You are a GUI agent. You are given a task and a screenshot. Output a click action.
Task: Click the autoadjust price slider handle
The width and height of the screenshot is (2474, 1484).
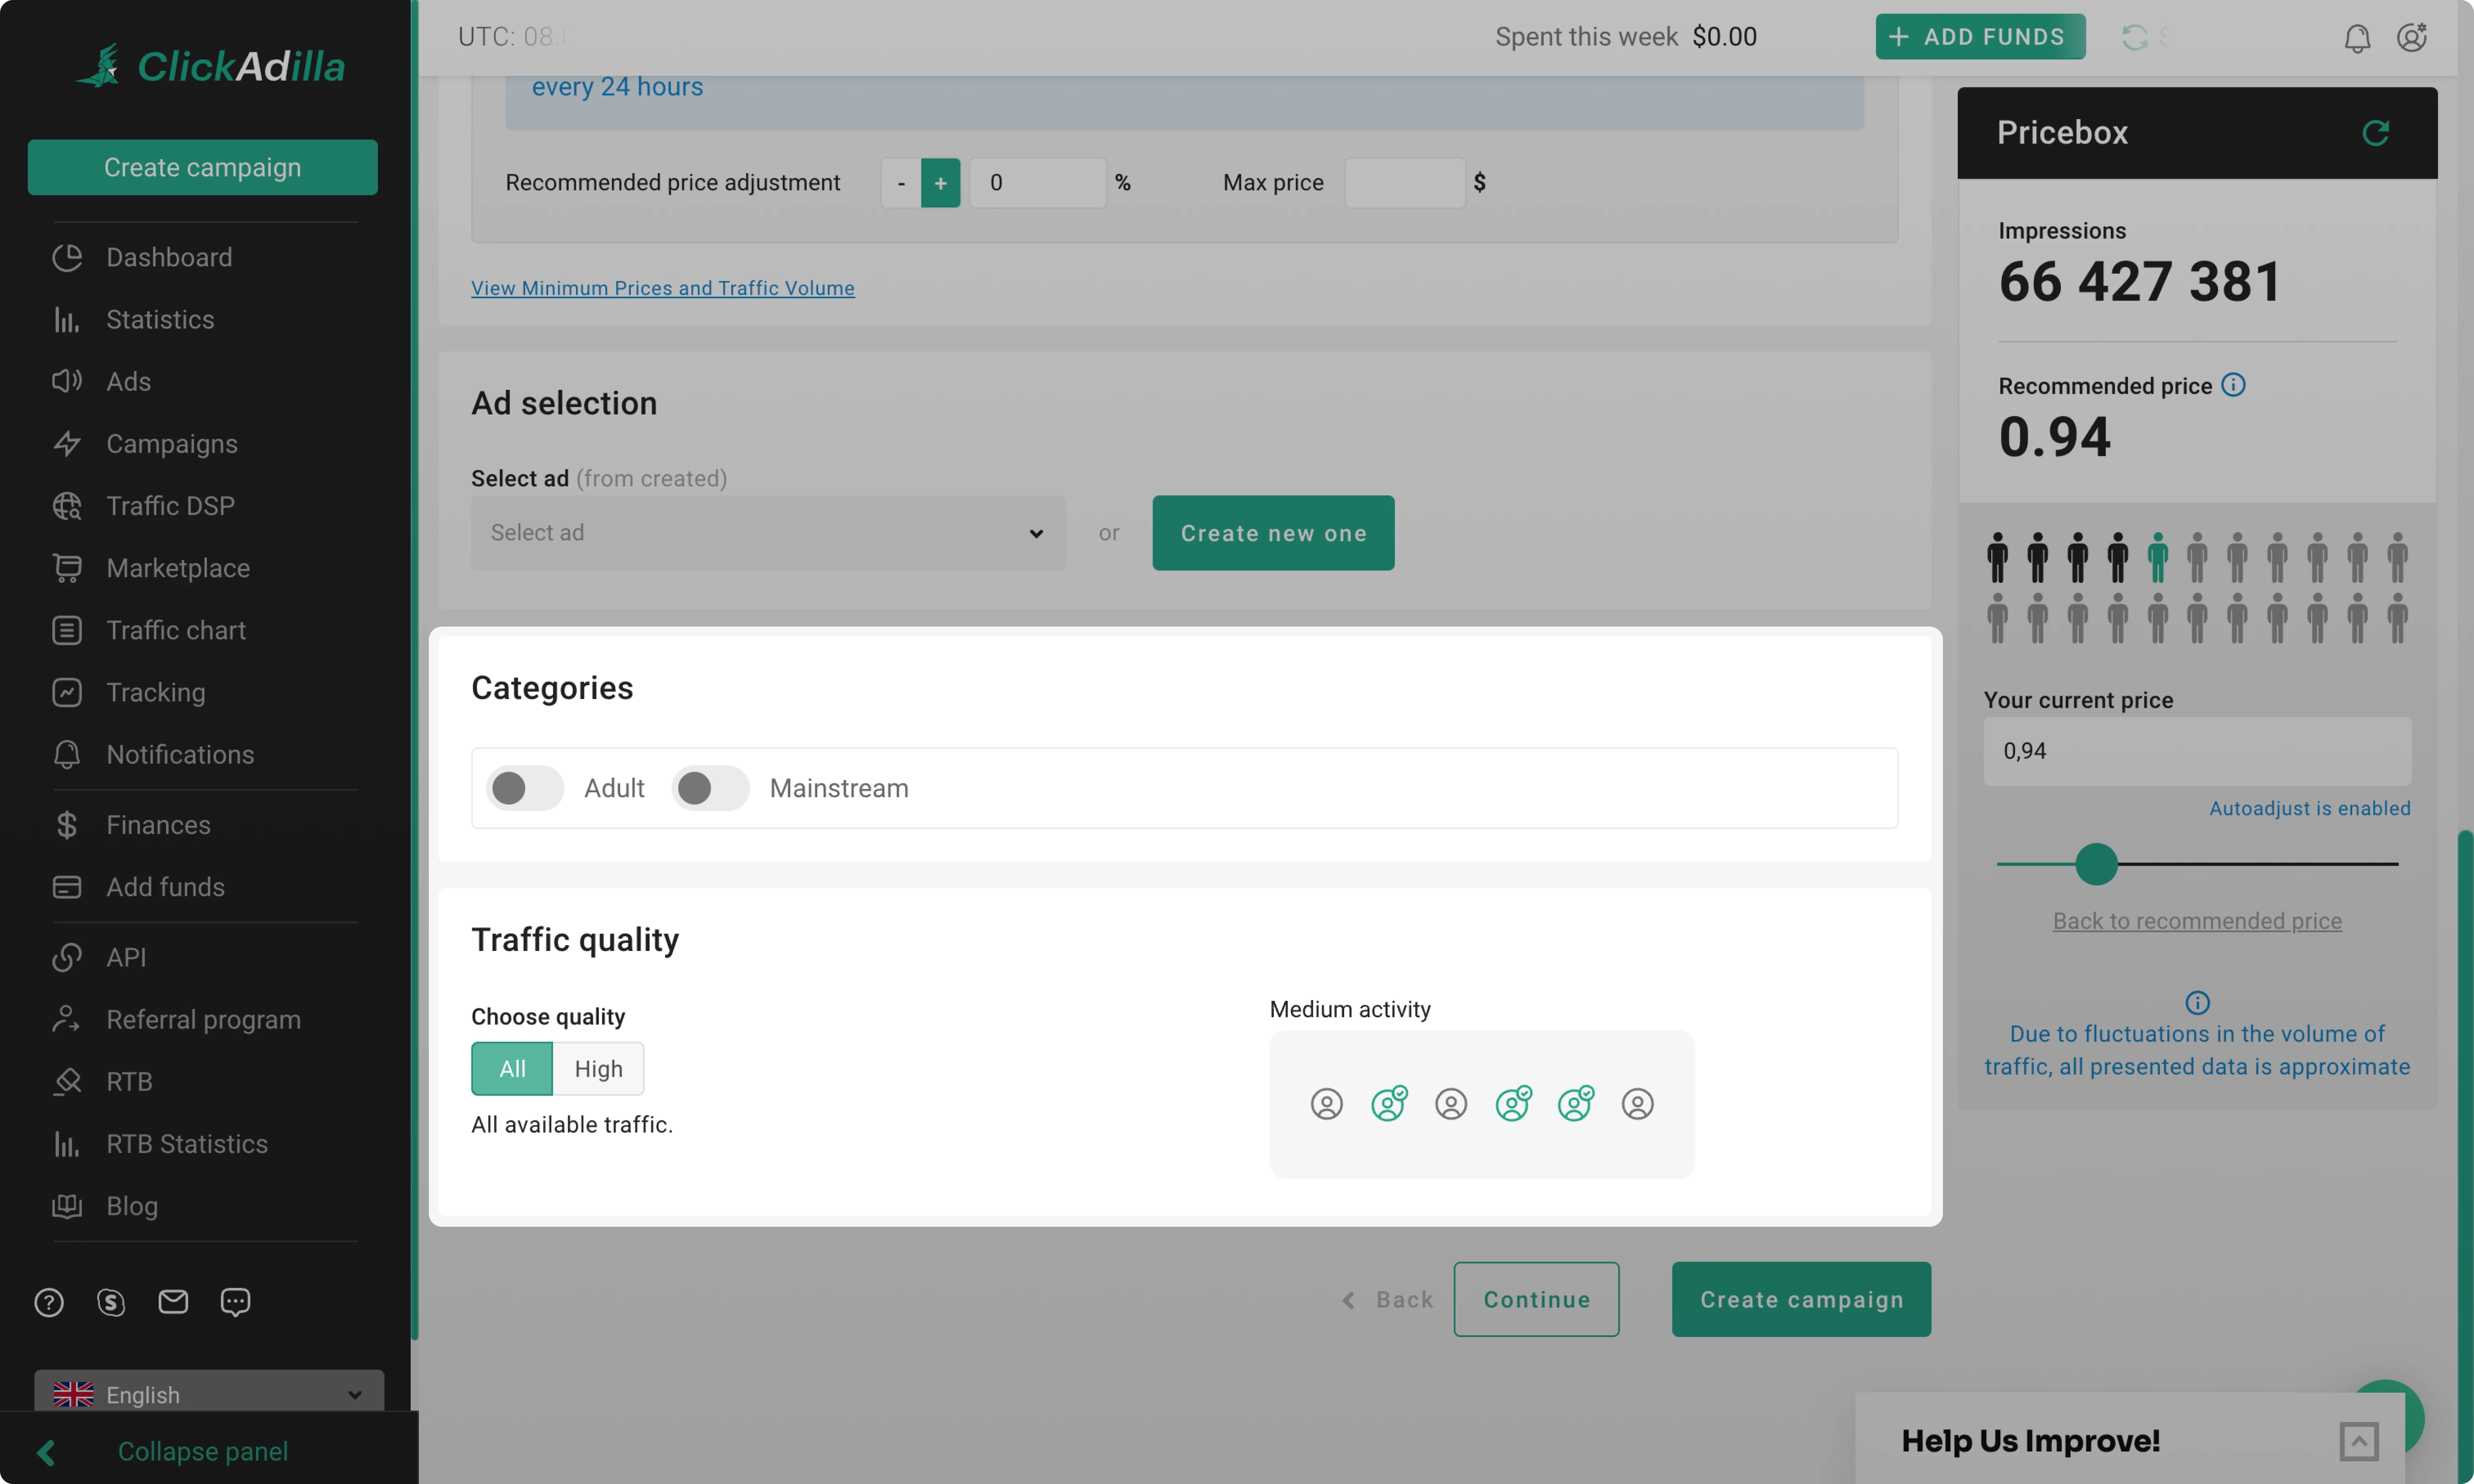point(2098,864)
